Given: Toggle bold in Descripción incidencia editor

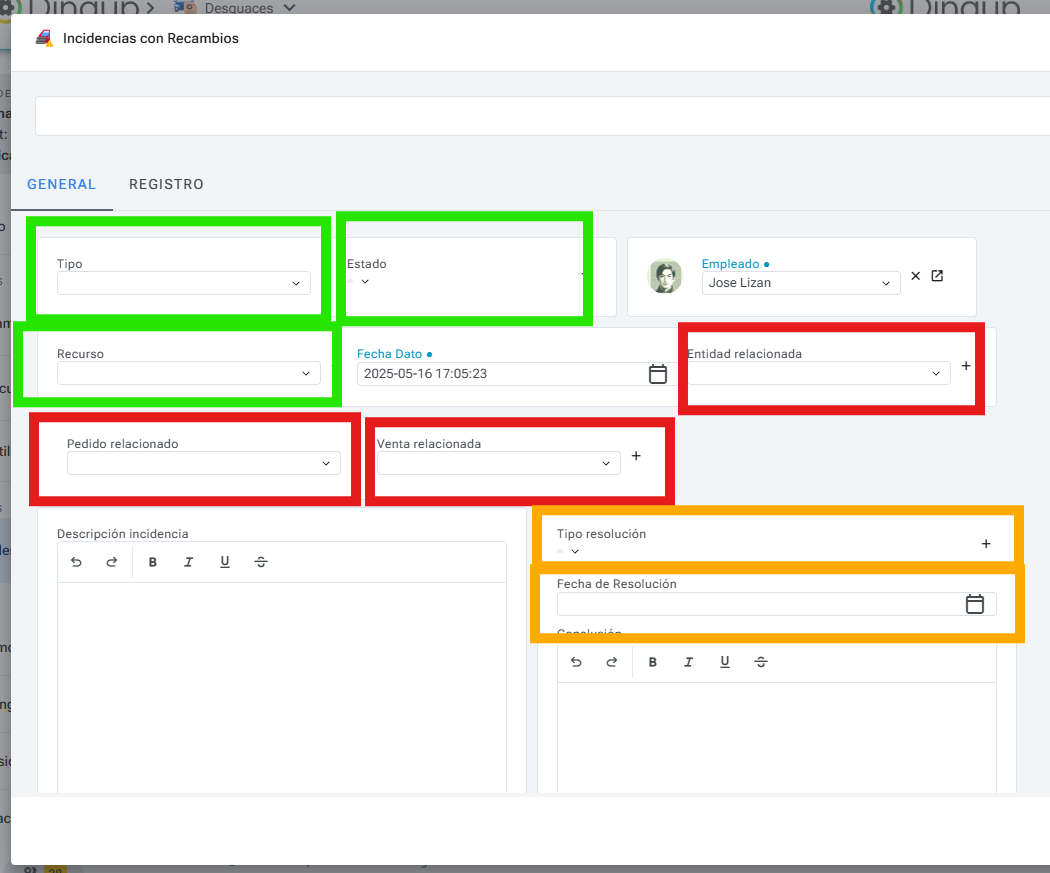Looking at the screenshot, I should click(153, 562).
